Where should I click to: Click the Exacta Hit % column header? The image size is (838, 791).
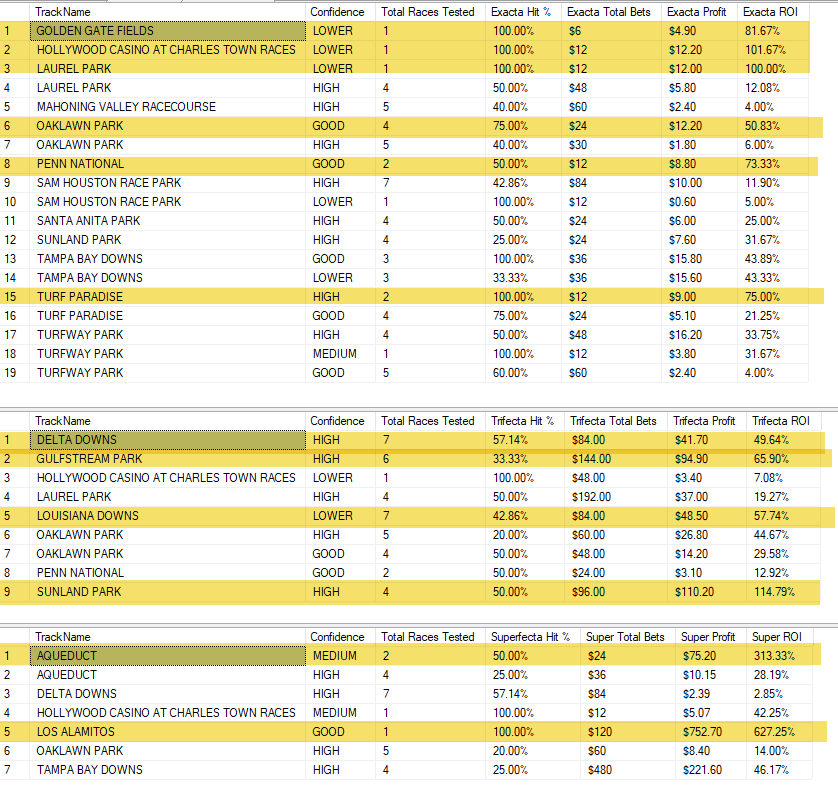point(523,12)
